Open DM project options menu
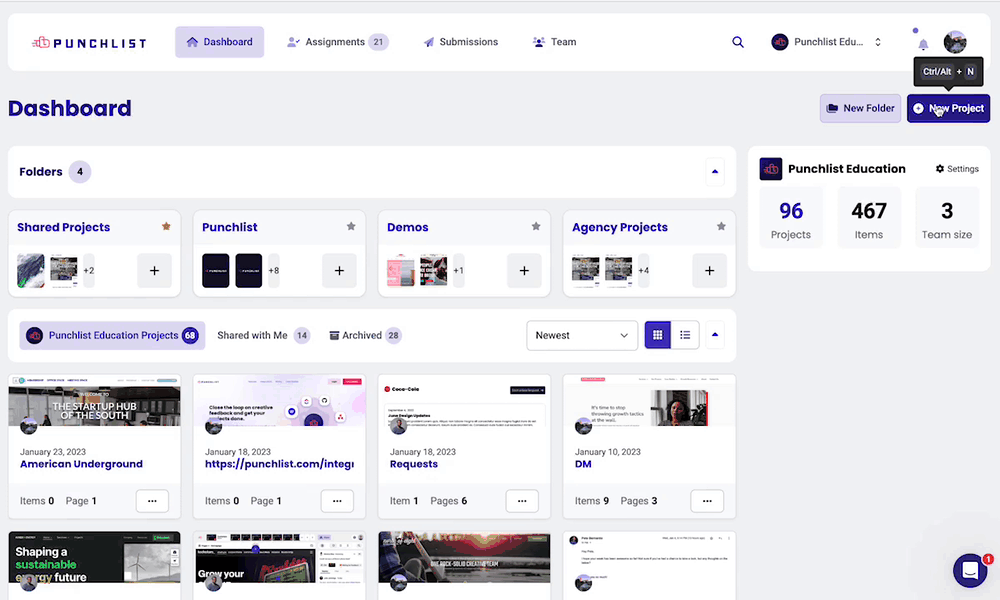Image resolution: width=1000 pixels, height=600 pixels. (x=707, y=501)
